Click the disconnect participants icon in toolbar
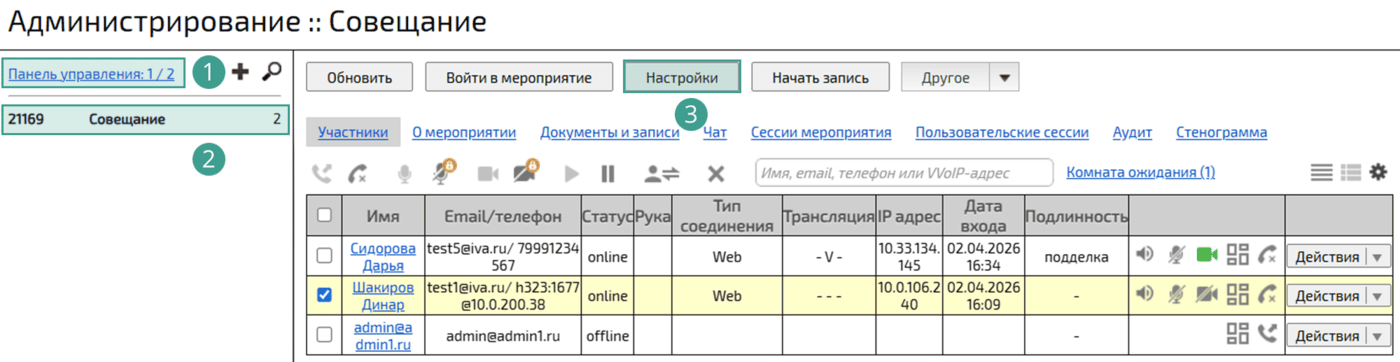 pyautogui.click(x=358, y=174)
